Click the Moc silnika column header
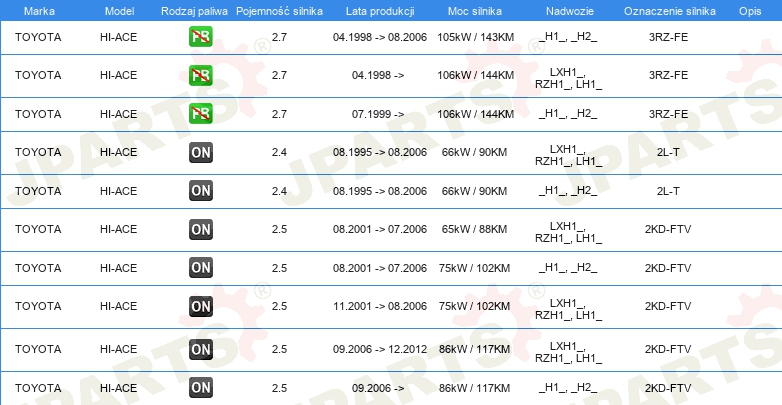Viewport: 782px width, 405px height. click(475, 11)
